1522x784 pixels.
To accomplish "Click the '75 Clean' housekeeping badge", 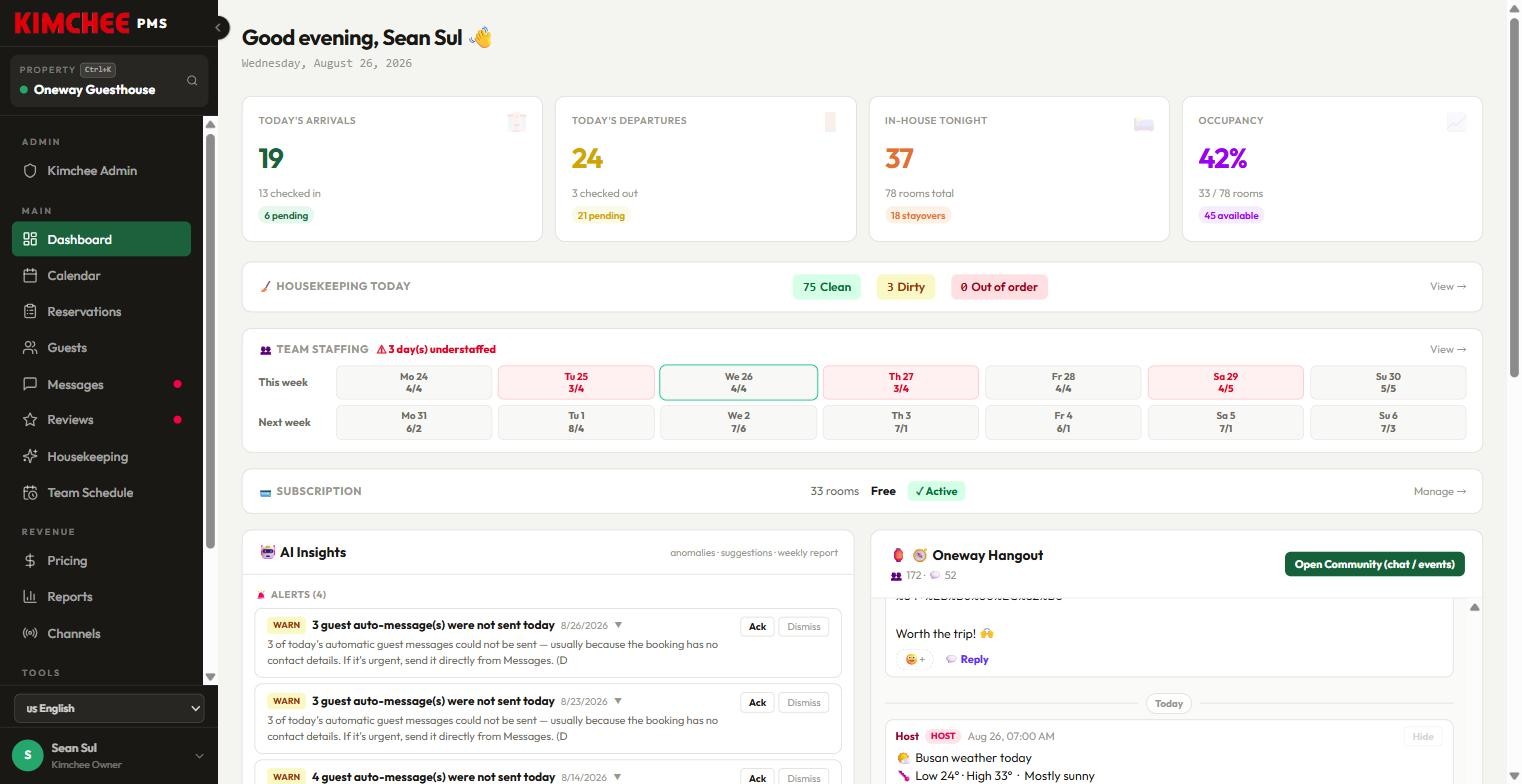I will point(827,287).
